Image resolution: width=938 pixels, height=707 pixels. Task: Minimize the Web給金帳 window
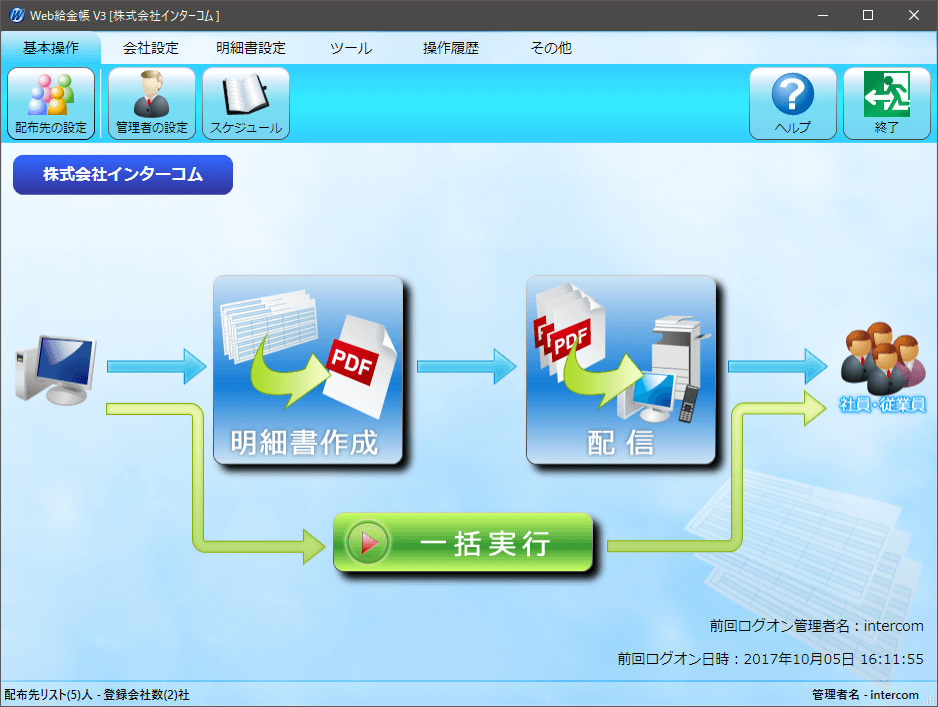click(x=823, y=16)
